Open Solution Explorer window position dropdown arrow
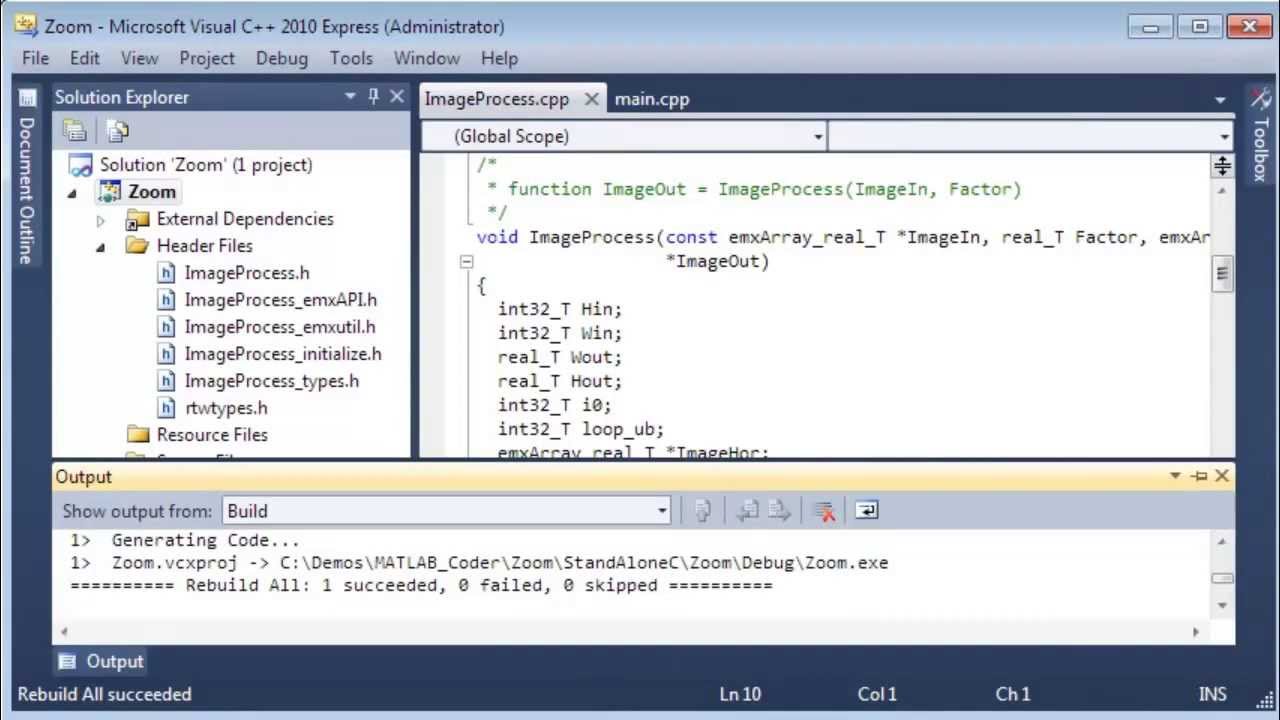Viewport: 1280px width, 720px height. [x=350, y=96]
